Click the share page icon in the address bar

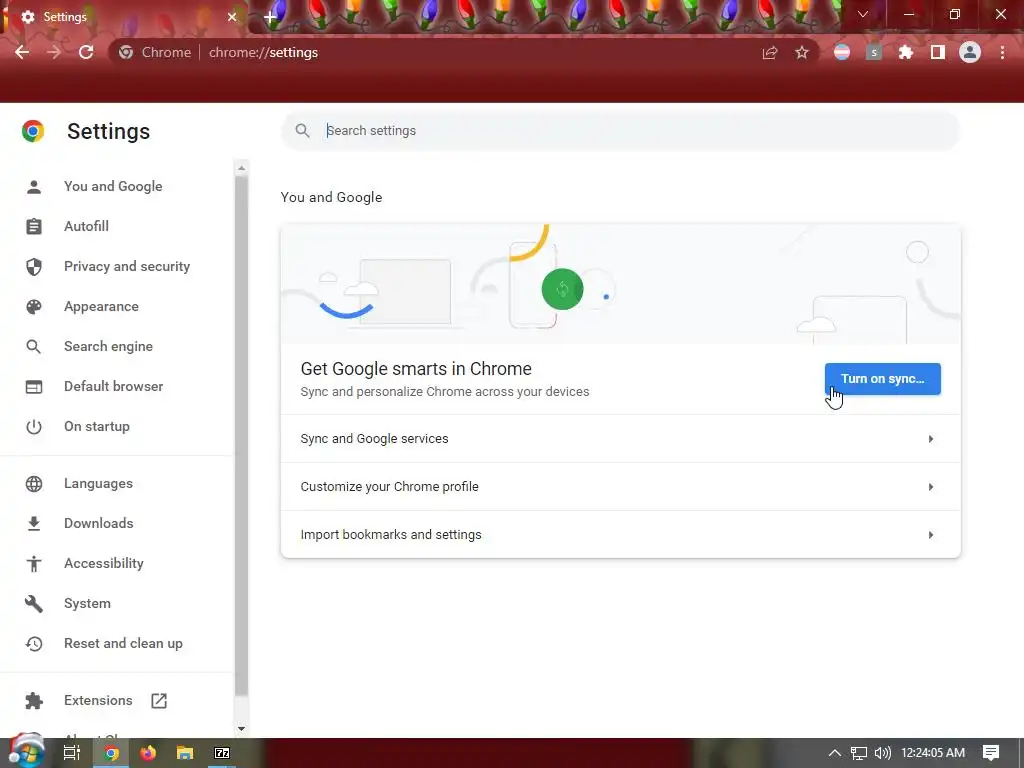tap(770, 53)
